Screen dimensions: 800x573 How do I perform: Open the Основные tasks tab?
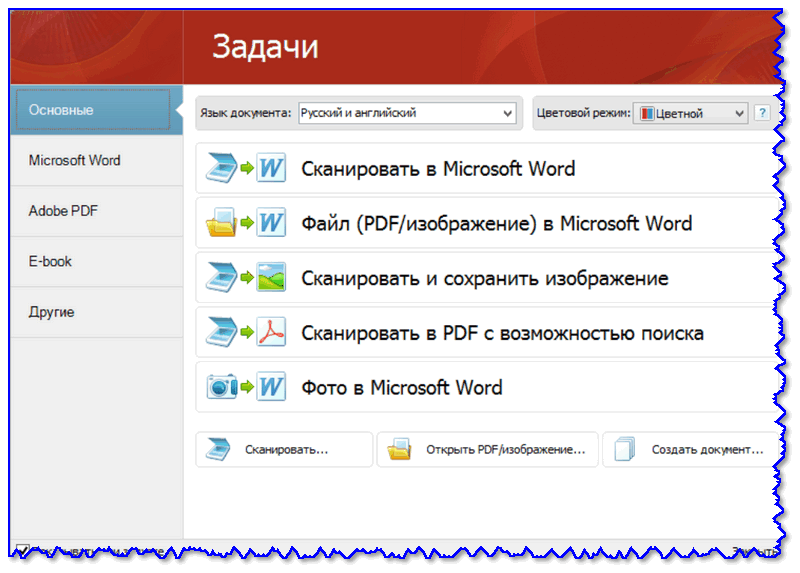tap(96, 110)
